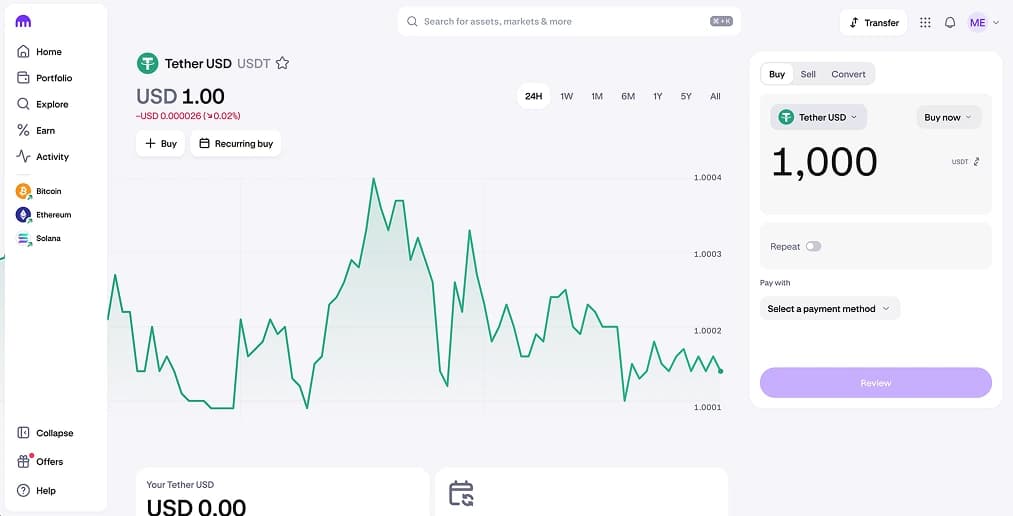Open the Buy now order type dropdown
1013x516 pixels.
[x=948, y=117]
